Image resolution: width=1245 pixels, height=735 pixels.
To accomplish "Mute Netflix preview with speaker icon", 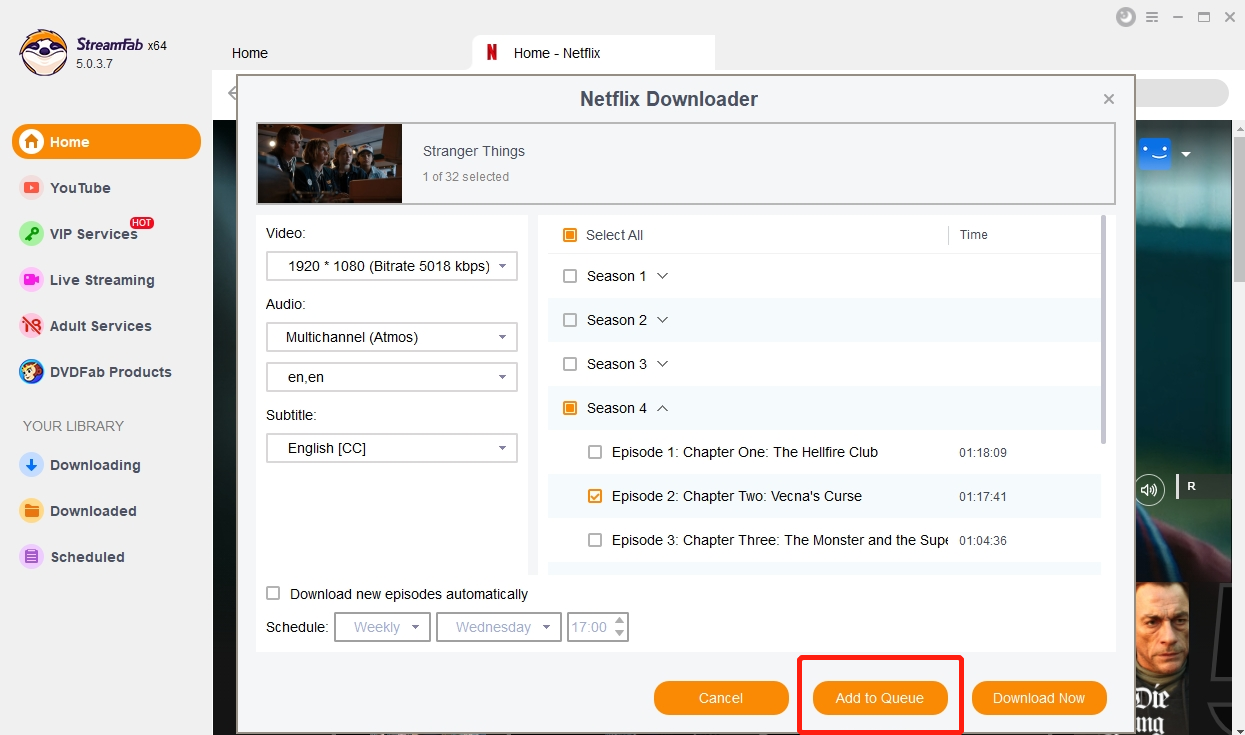I will (1149, 490).
